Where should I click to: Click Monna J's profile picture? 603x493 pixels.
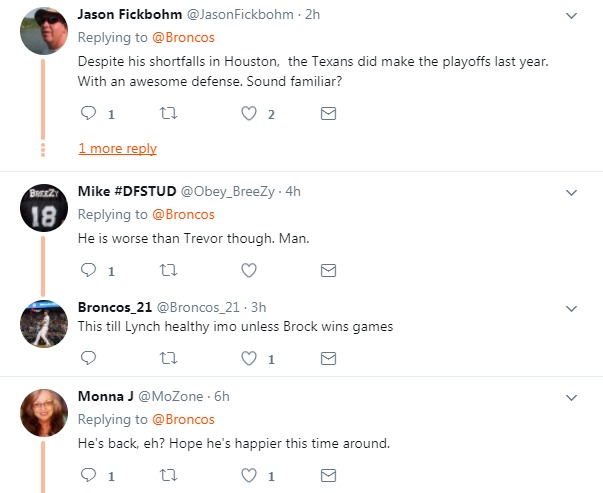[44, 412]
